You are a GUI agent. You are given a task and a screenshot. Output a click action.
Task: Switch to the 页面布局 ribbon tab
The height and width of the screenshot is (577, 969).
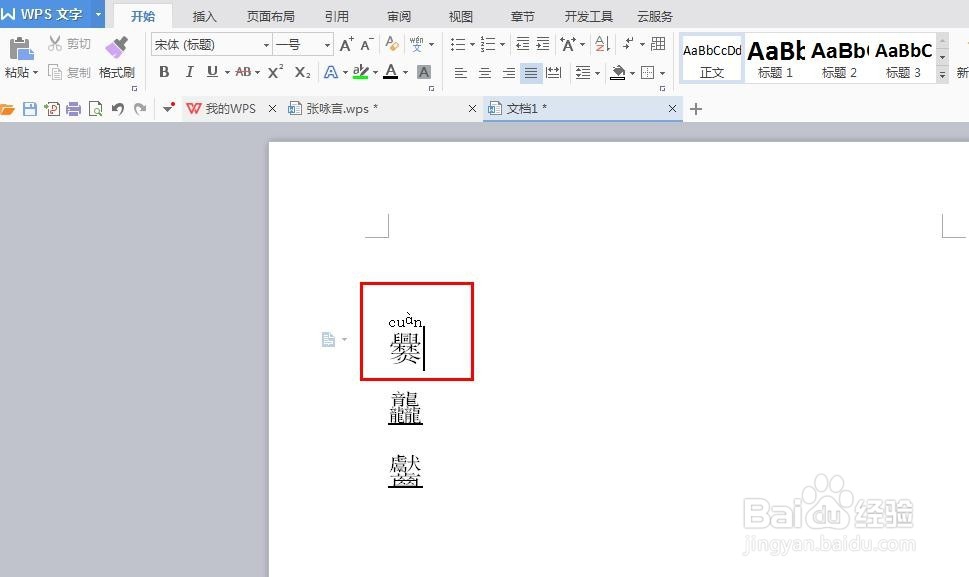pyautogui.click(x=271, y=17)
